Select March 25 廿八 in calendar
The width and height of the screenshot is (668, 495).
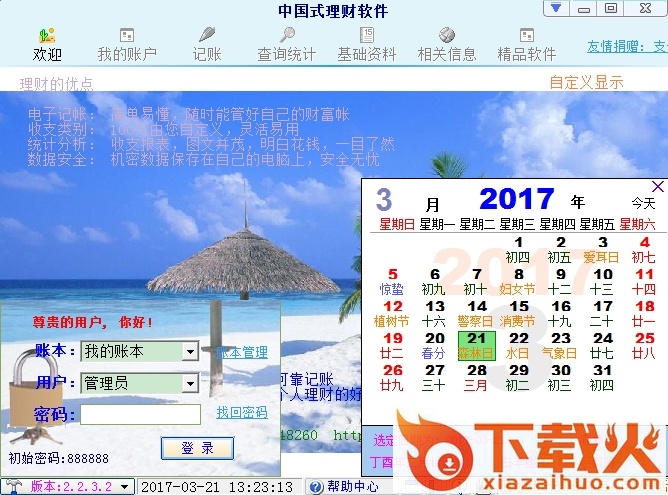(x=644, y=346)
